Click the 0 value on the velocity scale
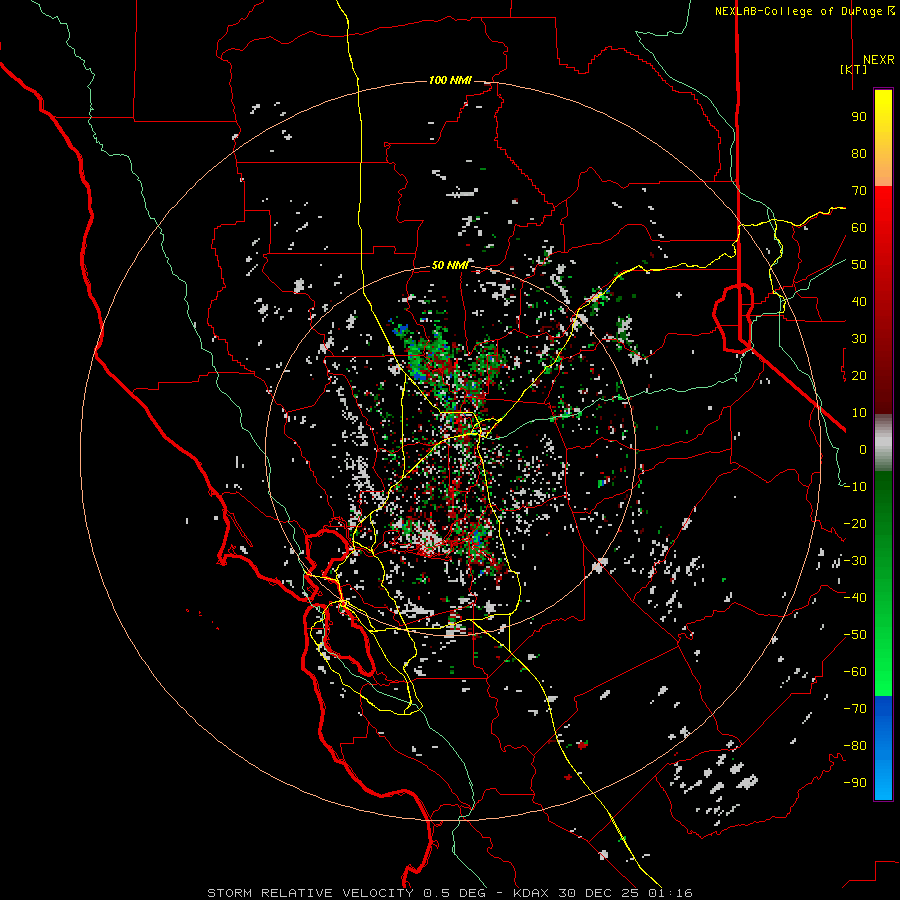The image size is (900, 900). [x=863, y=450]
